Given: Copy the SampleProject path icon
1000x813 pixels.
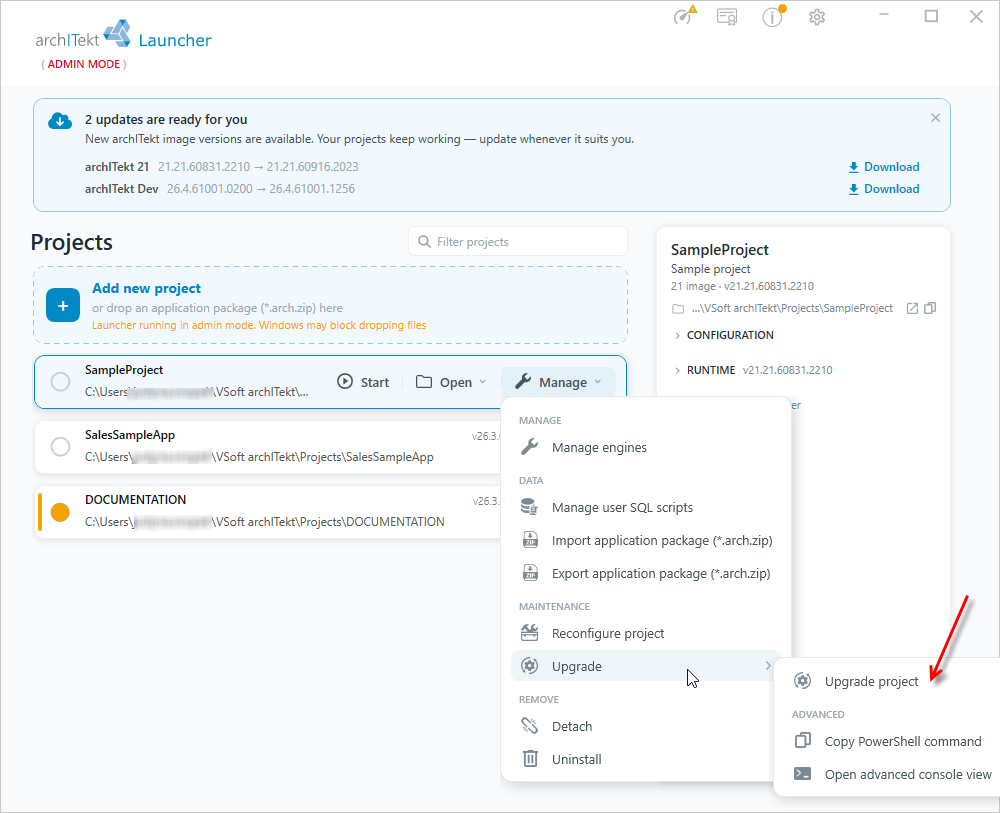Looking at the screenshot, I should (930, 308).
